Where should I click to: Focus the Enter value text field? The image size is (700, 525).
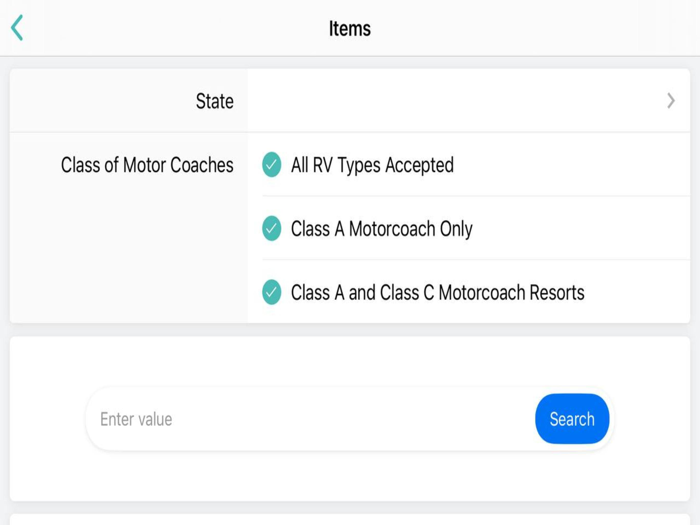(x=310, y=419)
